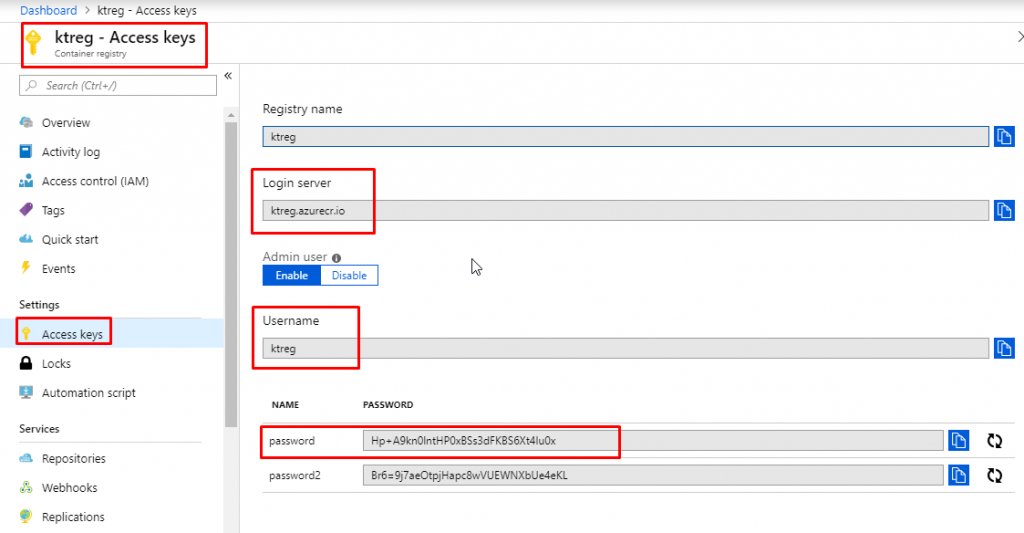The height and width of the screenshot is (533, 1024).
Task: Select Access keys under Settings
Action: click(x=72, y=334)
